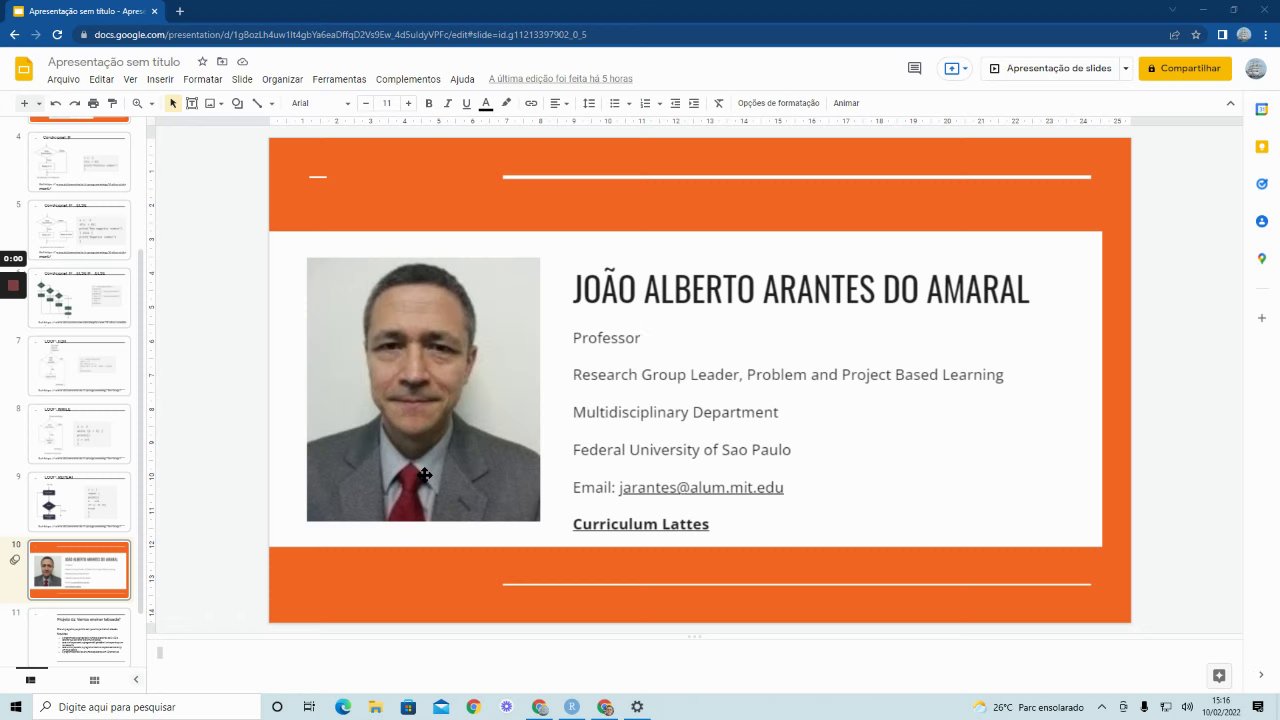Toggle Bold formatting
This screenshot has width=1280, height=720.
coord(429,103)
